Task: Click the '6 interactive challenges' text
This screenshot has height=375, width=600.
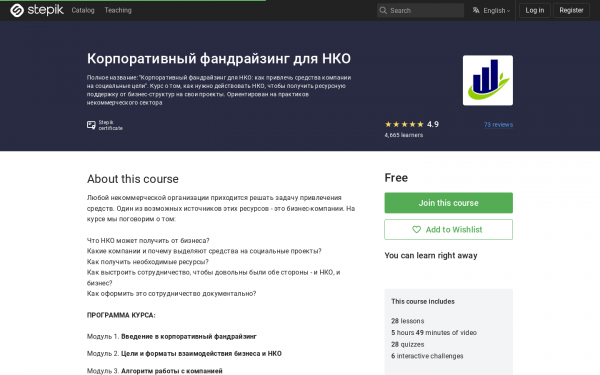Action: point(427,356)
